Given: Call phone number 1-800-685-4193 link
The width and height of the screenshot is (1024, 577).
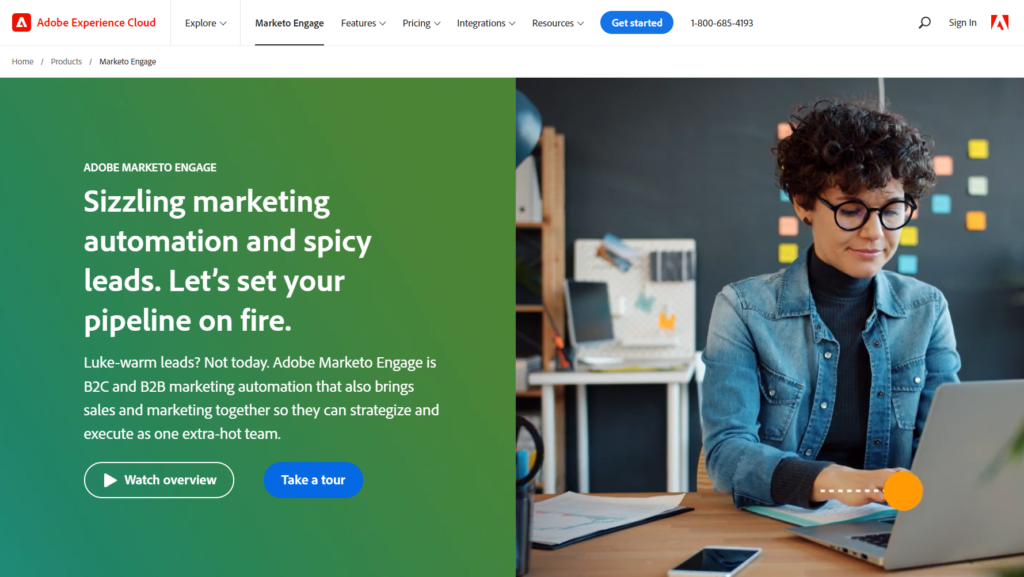Looking at the screenshot, I should point(722,23).
